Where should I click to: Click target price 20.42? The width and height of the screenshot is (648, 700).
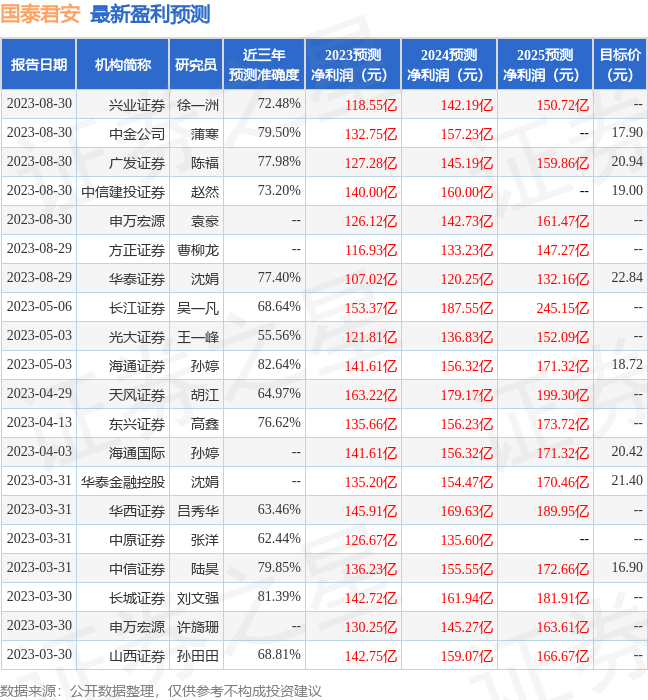(x=627, y=452)
